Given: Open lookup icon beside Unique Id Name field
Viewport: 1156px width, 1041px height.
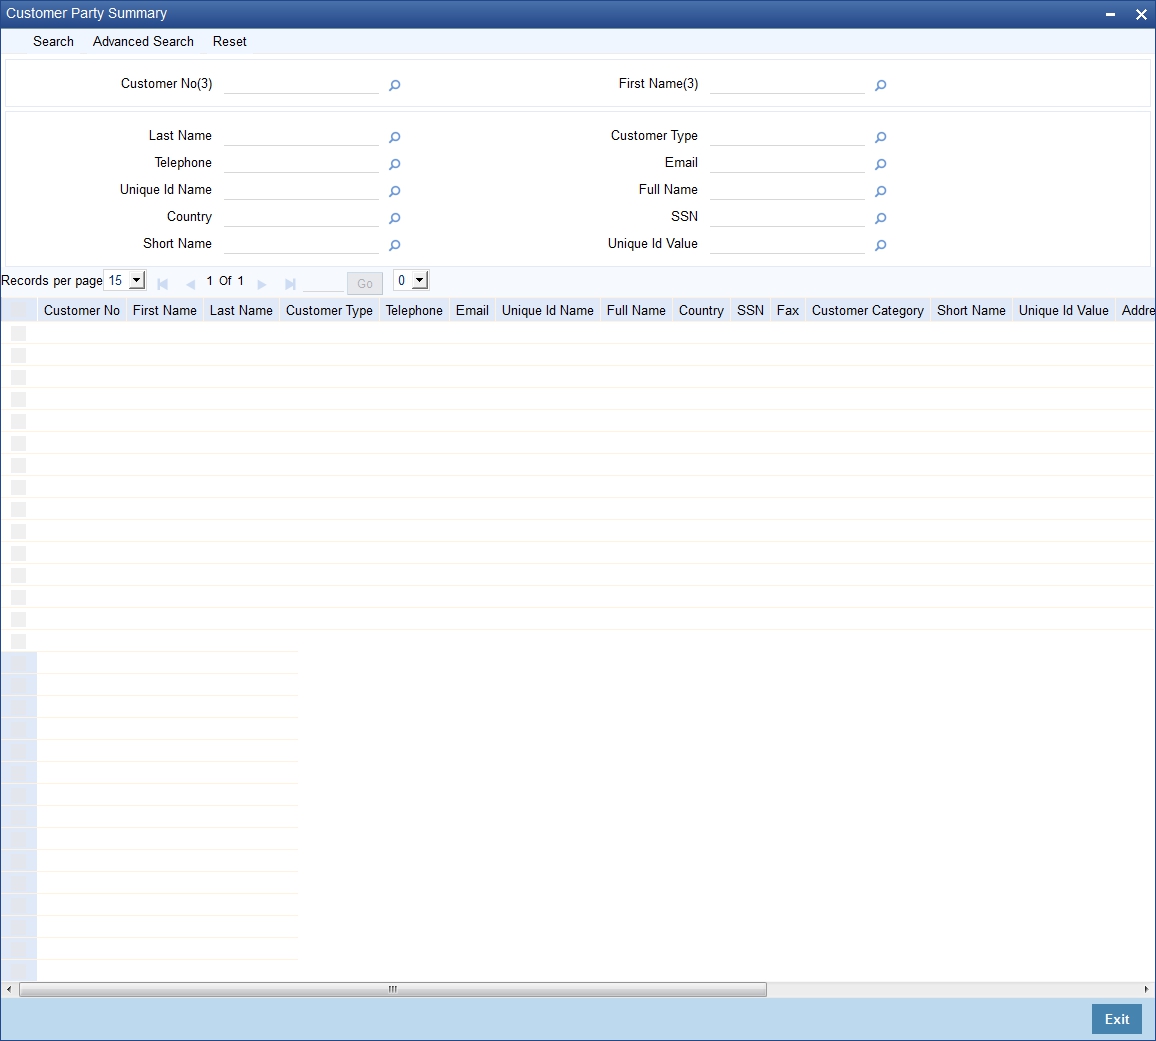Looking at the screenshot, I should point(394,192).
